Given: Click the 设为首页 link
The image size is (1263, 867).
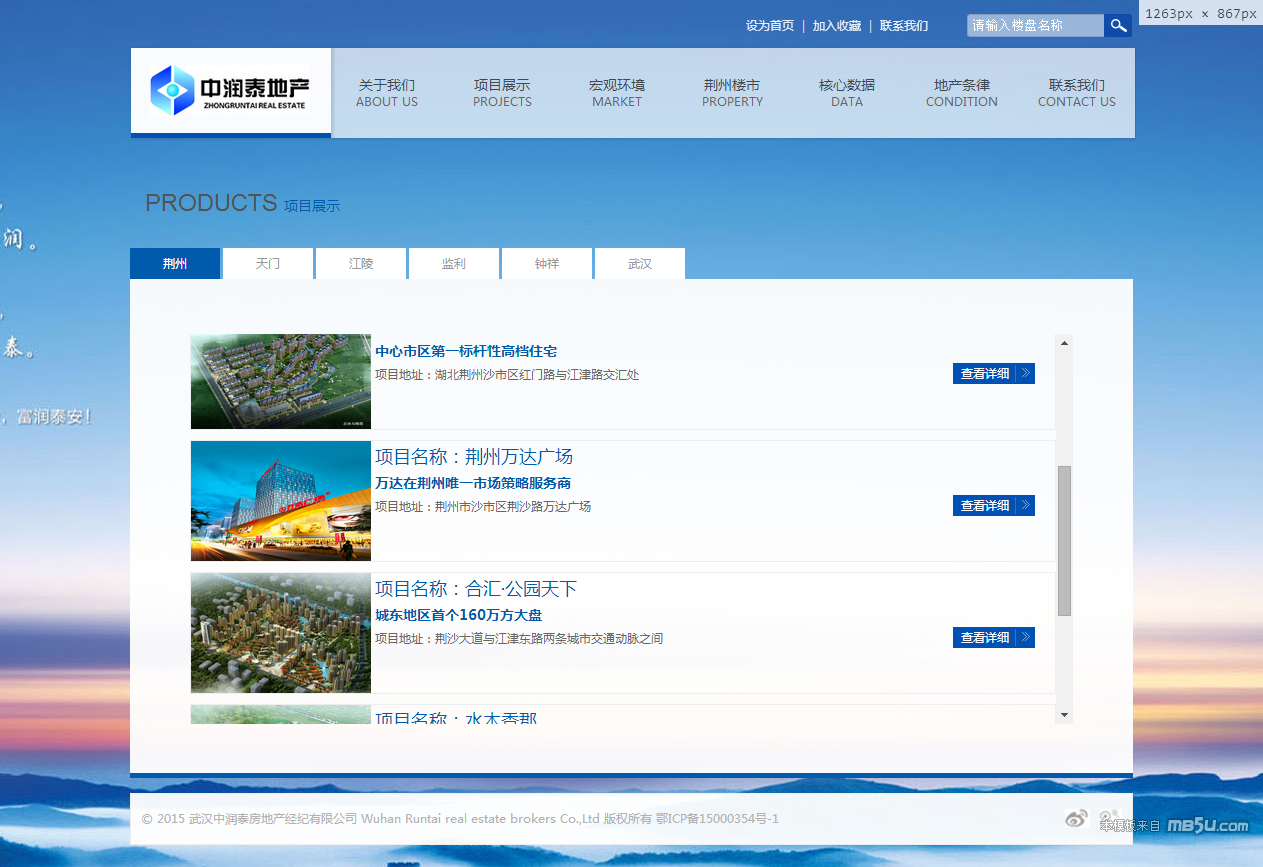Looking at the screenshot, I should pos(770,26).
